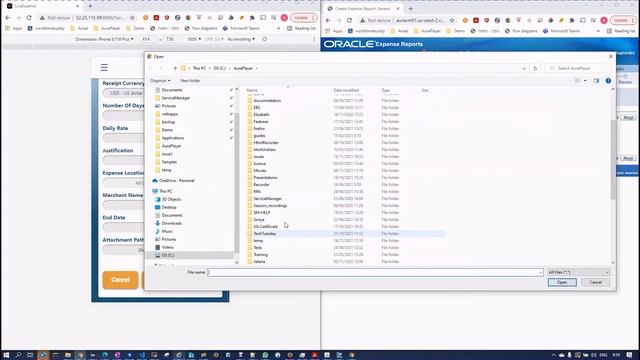
Task: Click the Up one level arrow
Action: click(x=175, y=68)
